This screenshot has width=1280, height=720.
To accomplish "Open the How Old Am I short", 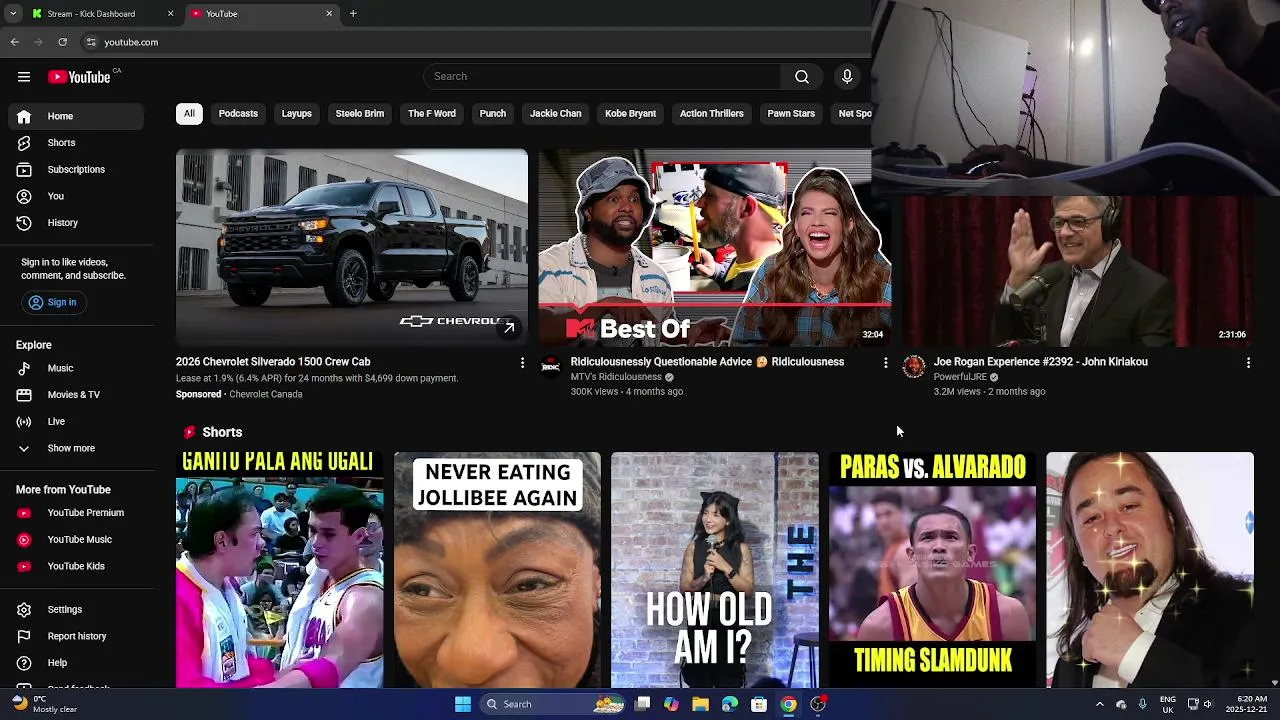I will (x=715, y=570).
